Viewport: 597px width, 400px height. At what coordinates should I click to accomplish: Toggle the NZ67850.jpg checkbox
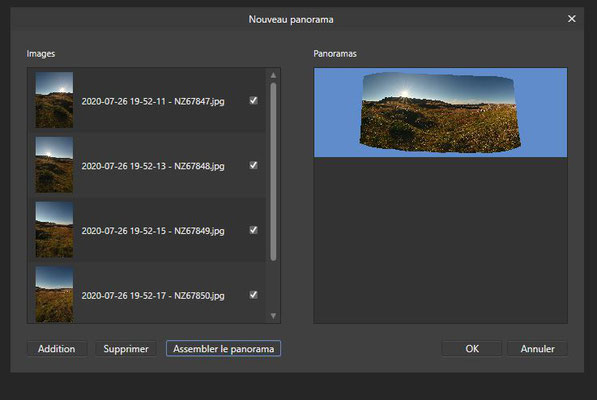253,295
